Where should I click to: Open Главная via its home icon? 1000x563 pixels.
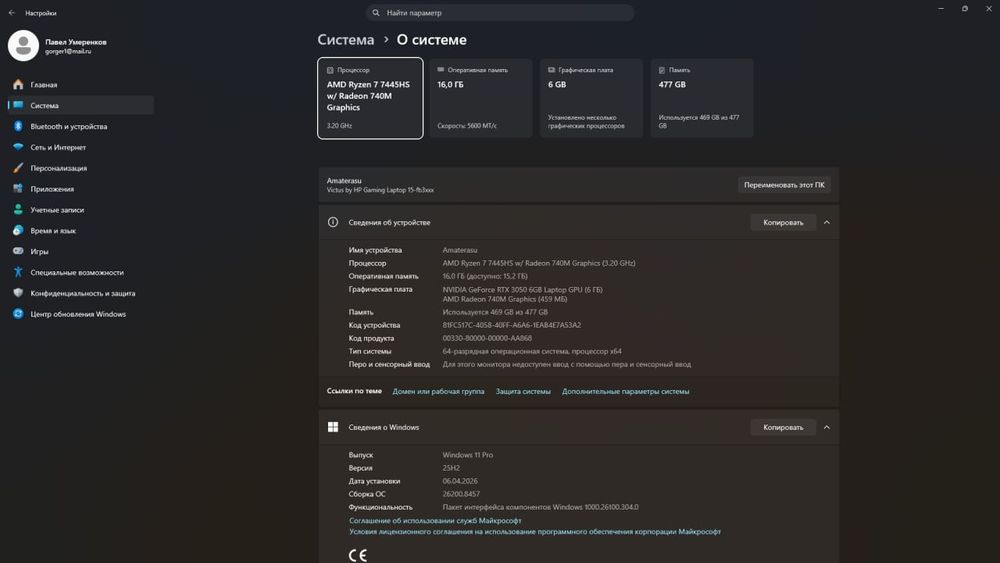18,85
